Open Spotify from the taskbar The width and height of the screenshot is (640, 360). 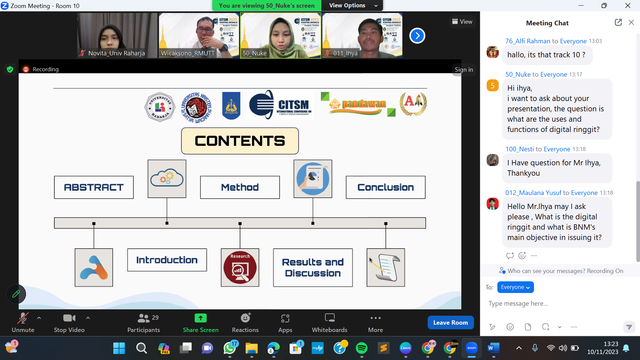tap(361, 348)
